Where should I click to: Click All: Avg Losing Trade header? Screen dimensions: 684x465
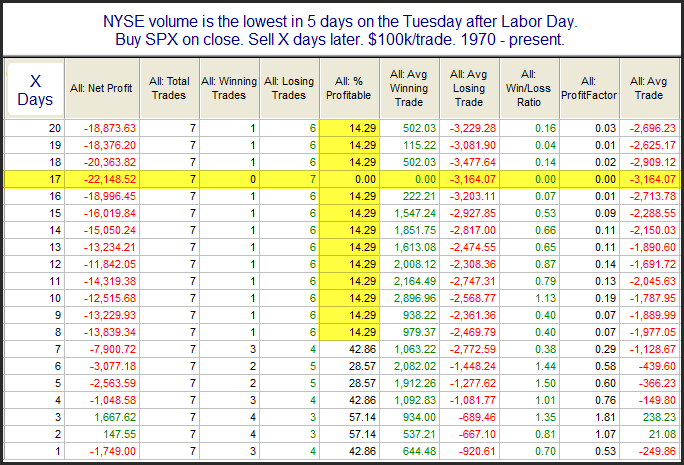(x=469, y=88)
